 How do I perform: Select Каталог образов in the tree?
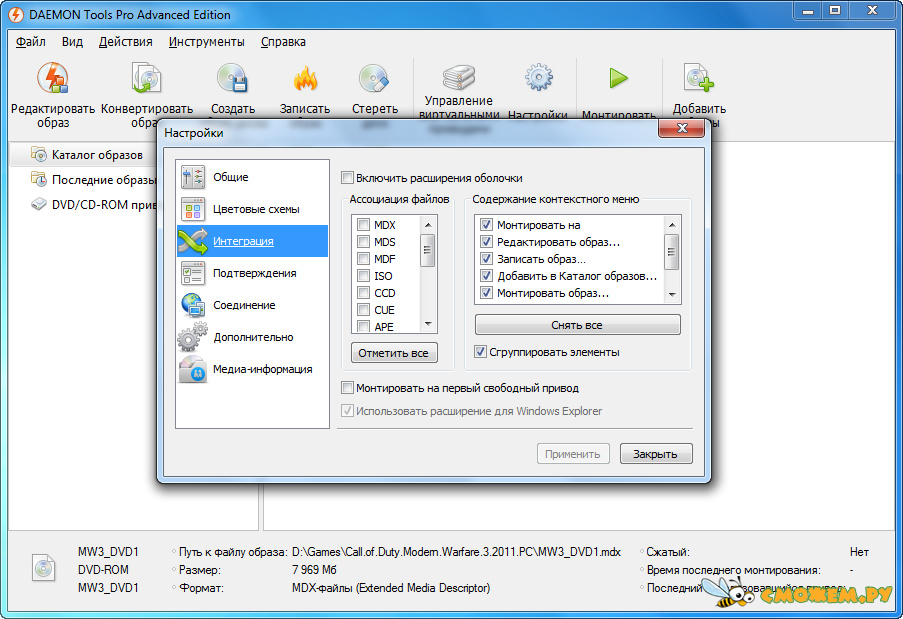click(97, 154)
